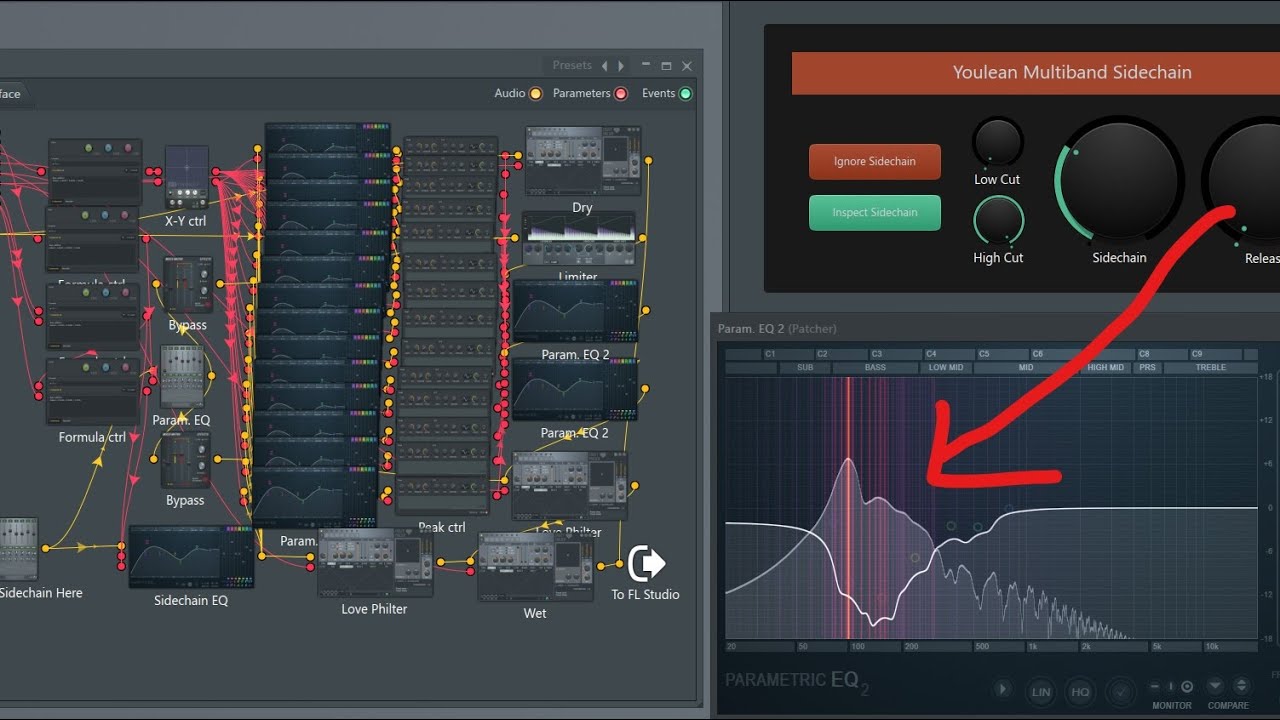Go to previous preset arrow in Patcher
This screenshot has height=720, width=1280.
(x=604, y=66)
